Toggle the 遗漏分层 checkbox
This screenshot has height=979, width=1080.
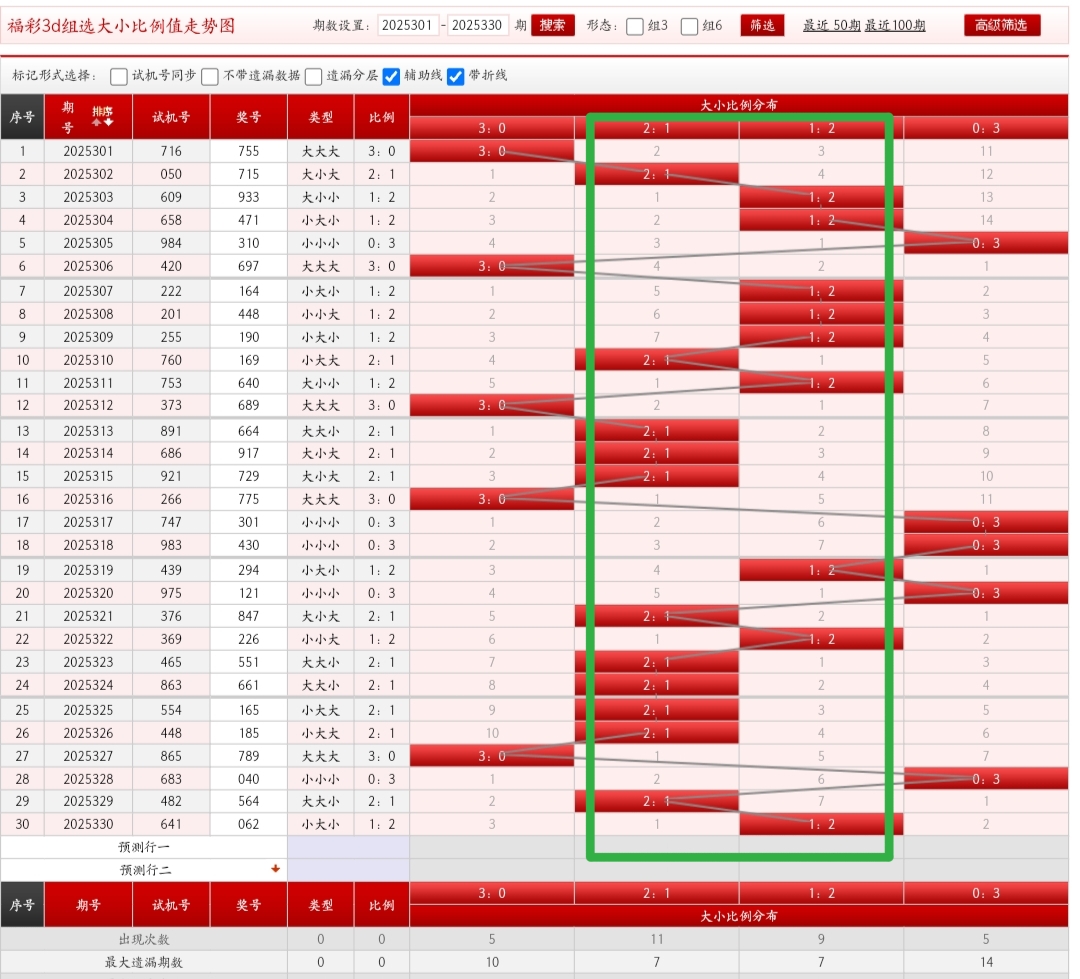click(314, 76)
